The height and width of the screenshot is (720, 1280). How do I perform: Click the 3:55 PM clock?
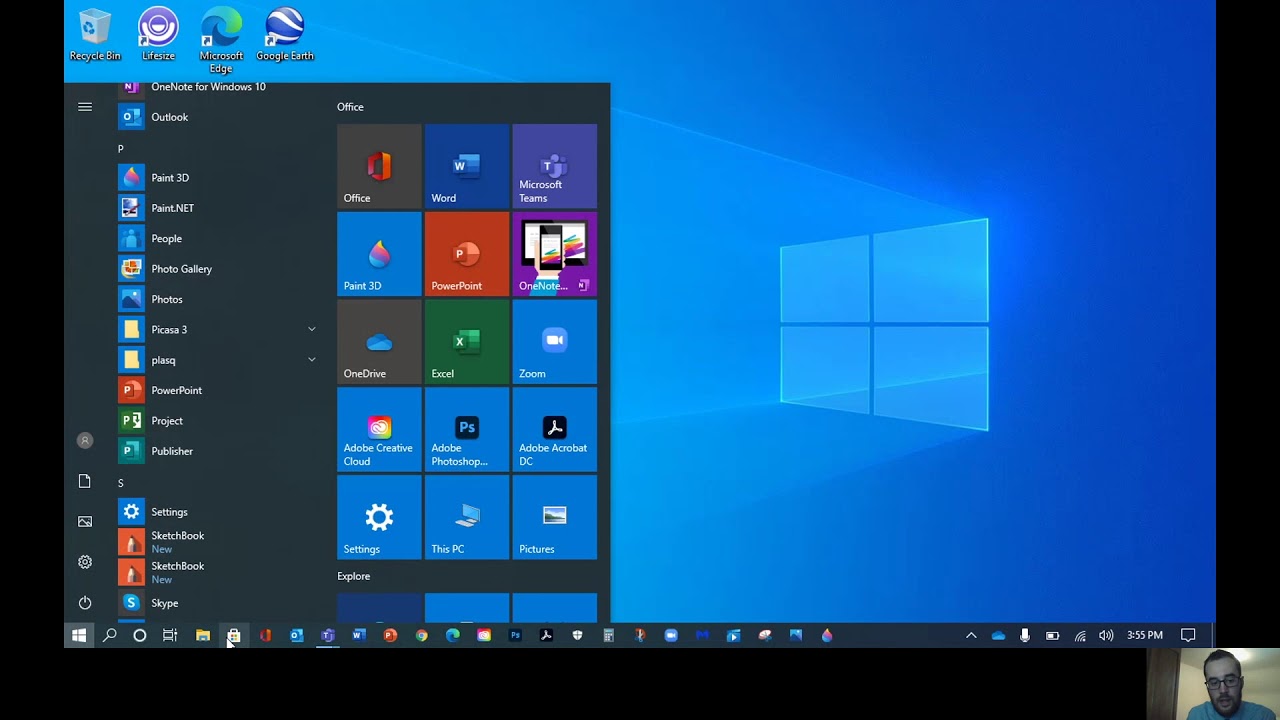pyautogui.click(x=1145, y=635)
